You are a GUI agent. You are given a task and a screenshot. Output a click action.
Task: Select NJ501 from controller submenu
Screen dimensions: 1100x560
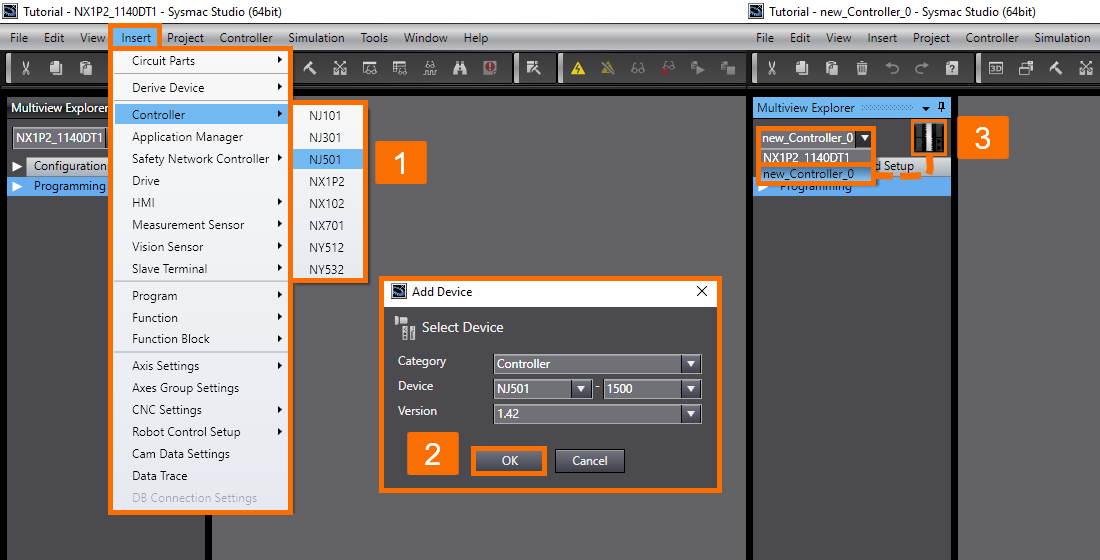click(328, 159)
